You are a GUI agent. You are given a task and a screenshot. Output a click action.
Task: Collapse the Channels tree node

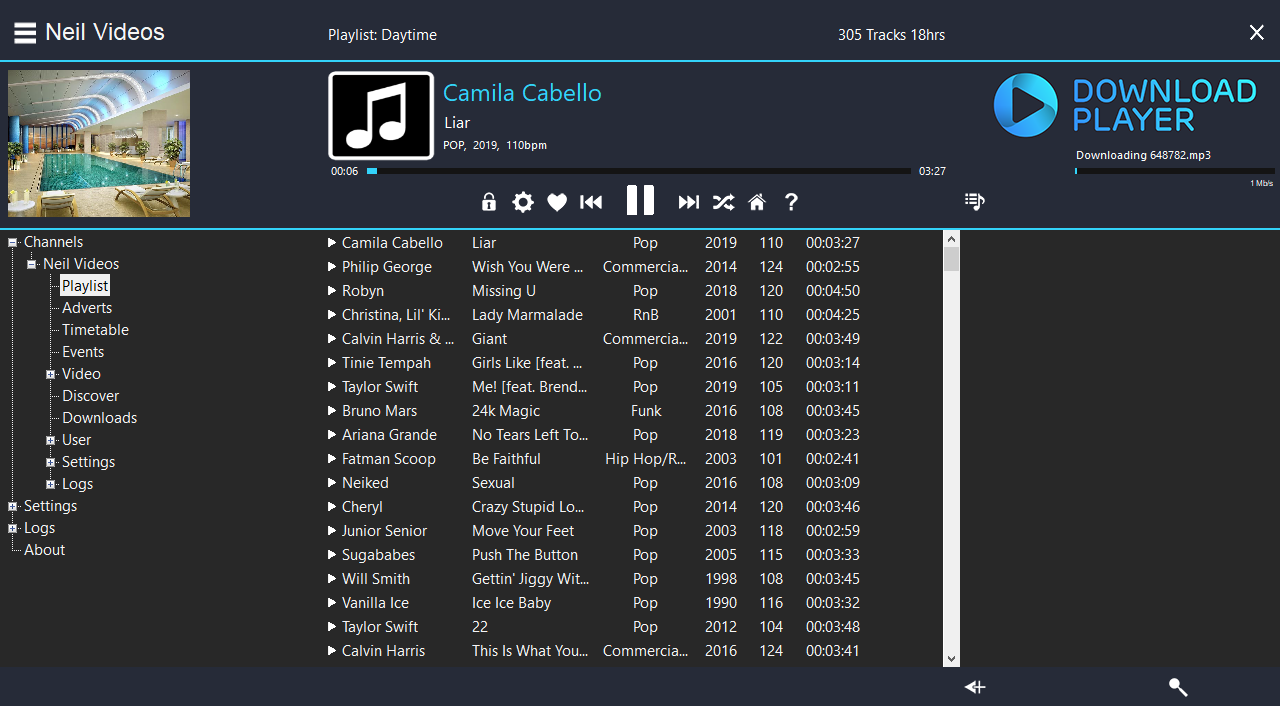tap(13, 242)
